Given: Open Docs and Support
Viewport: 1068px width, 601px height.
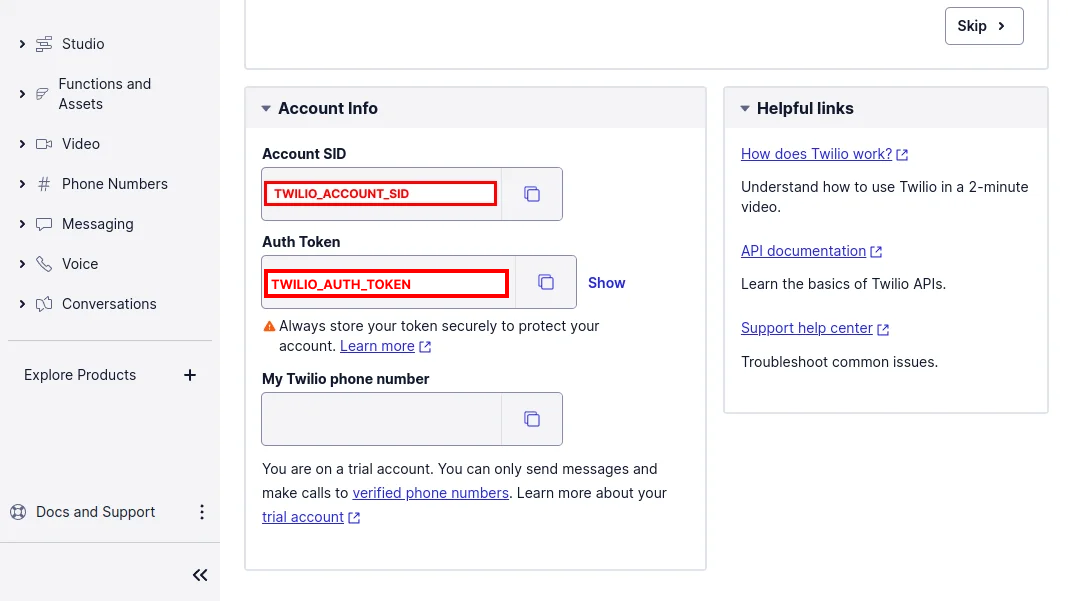Looking at the screenshot, I should (x=95, y=512).
